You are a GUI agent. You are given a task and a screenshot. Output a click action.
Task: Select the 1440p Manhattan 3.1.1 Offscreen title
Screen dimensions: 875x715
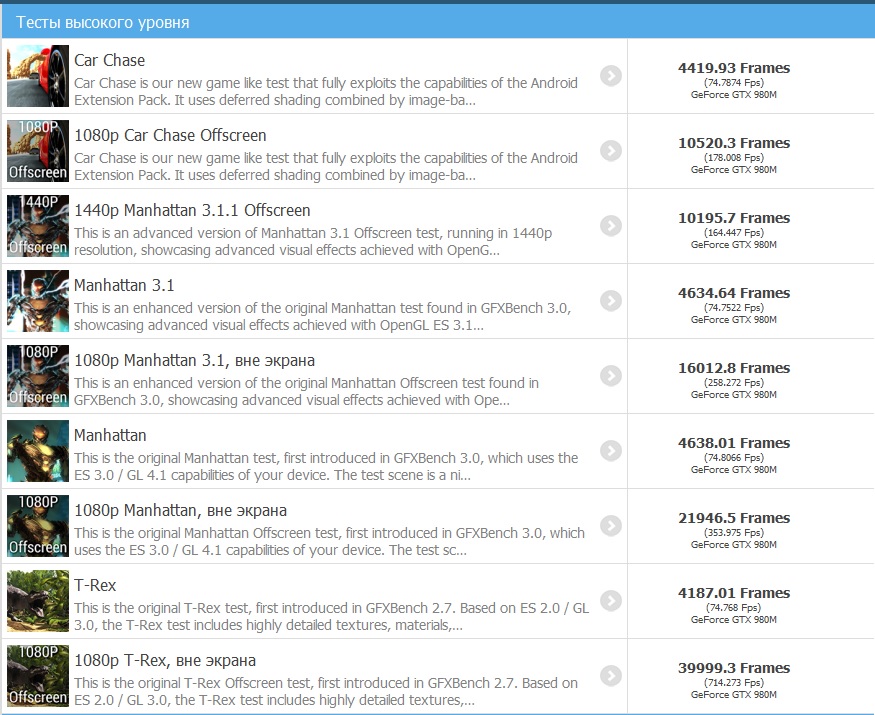192,210
